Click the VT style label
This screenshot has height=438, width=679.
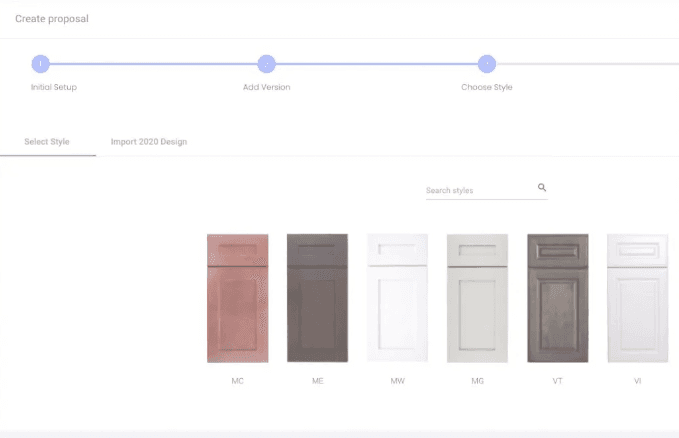(557, 381)
